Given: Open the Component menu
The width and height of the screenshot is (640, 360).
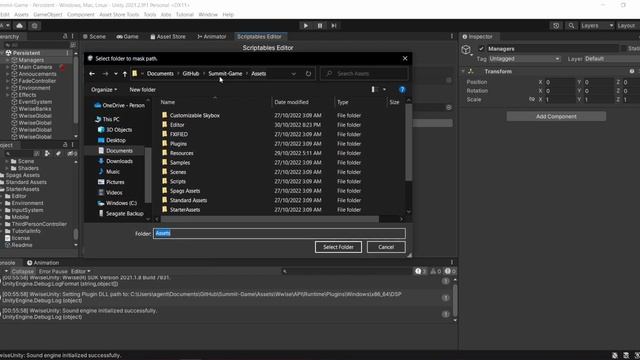Looking at the screenshot, I should click(80, 15).
